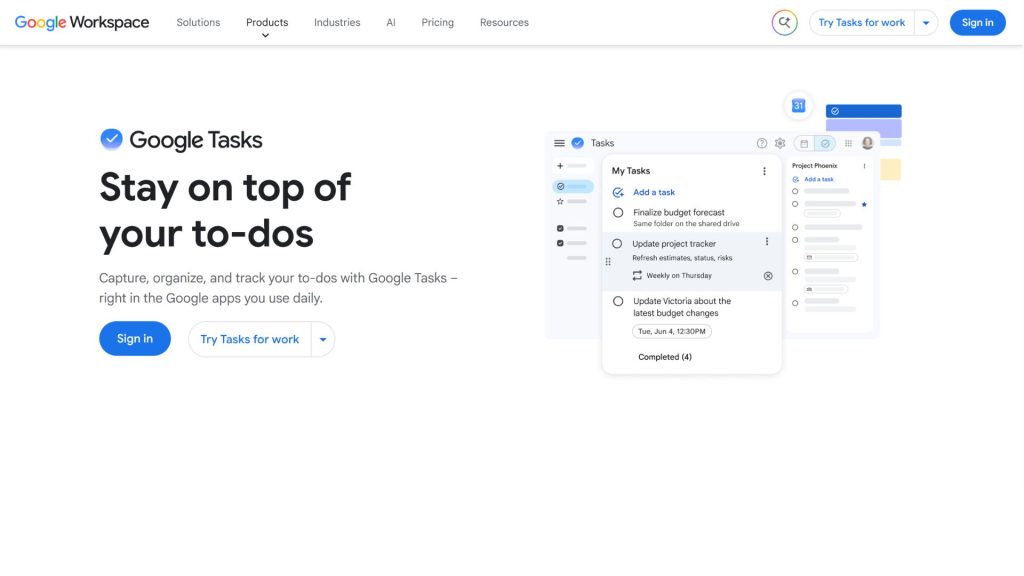Click the Weekly on Thursday label

pyautogui.click(x=679, y=276)
